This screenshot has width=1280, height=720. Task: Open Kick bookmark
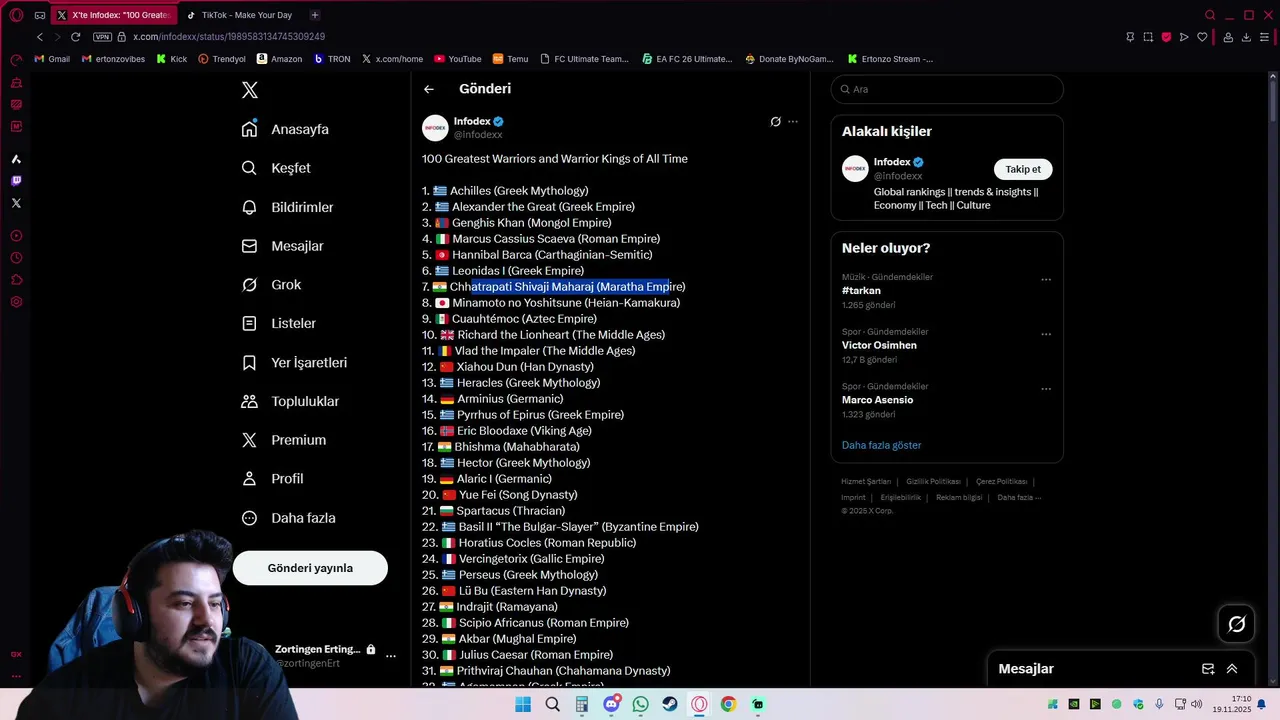(x=171, y=59)
